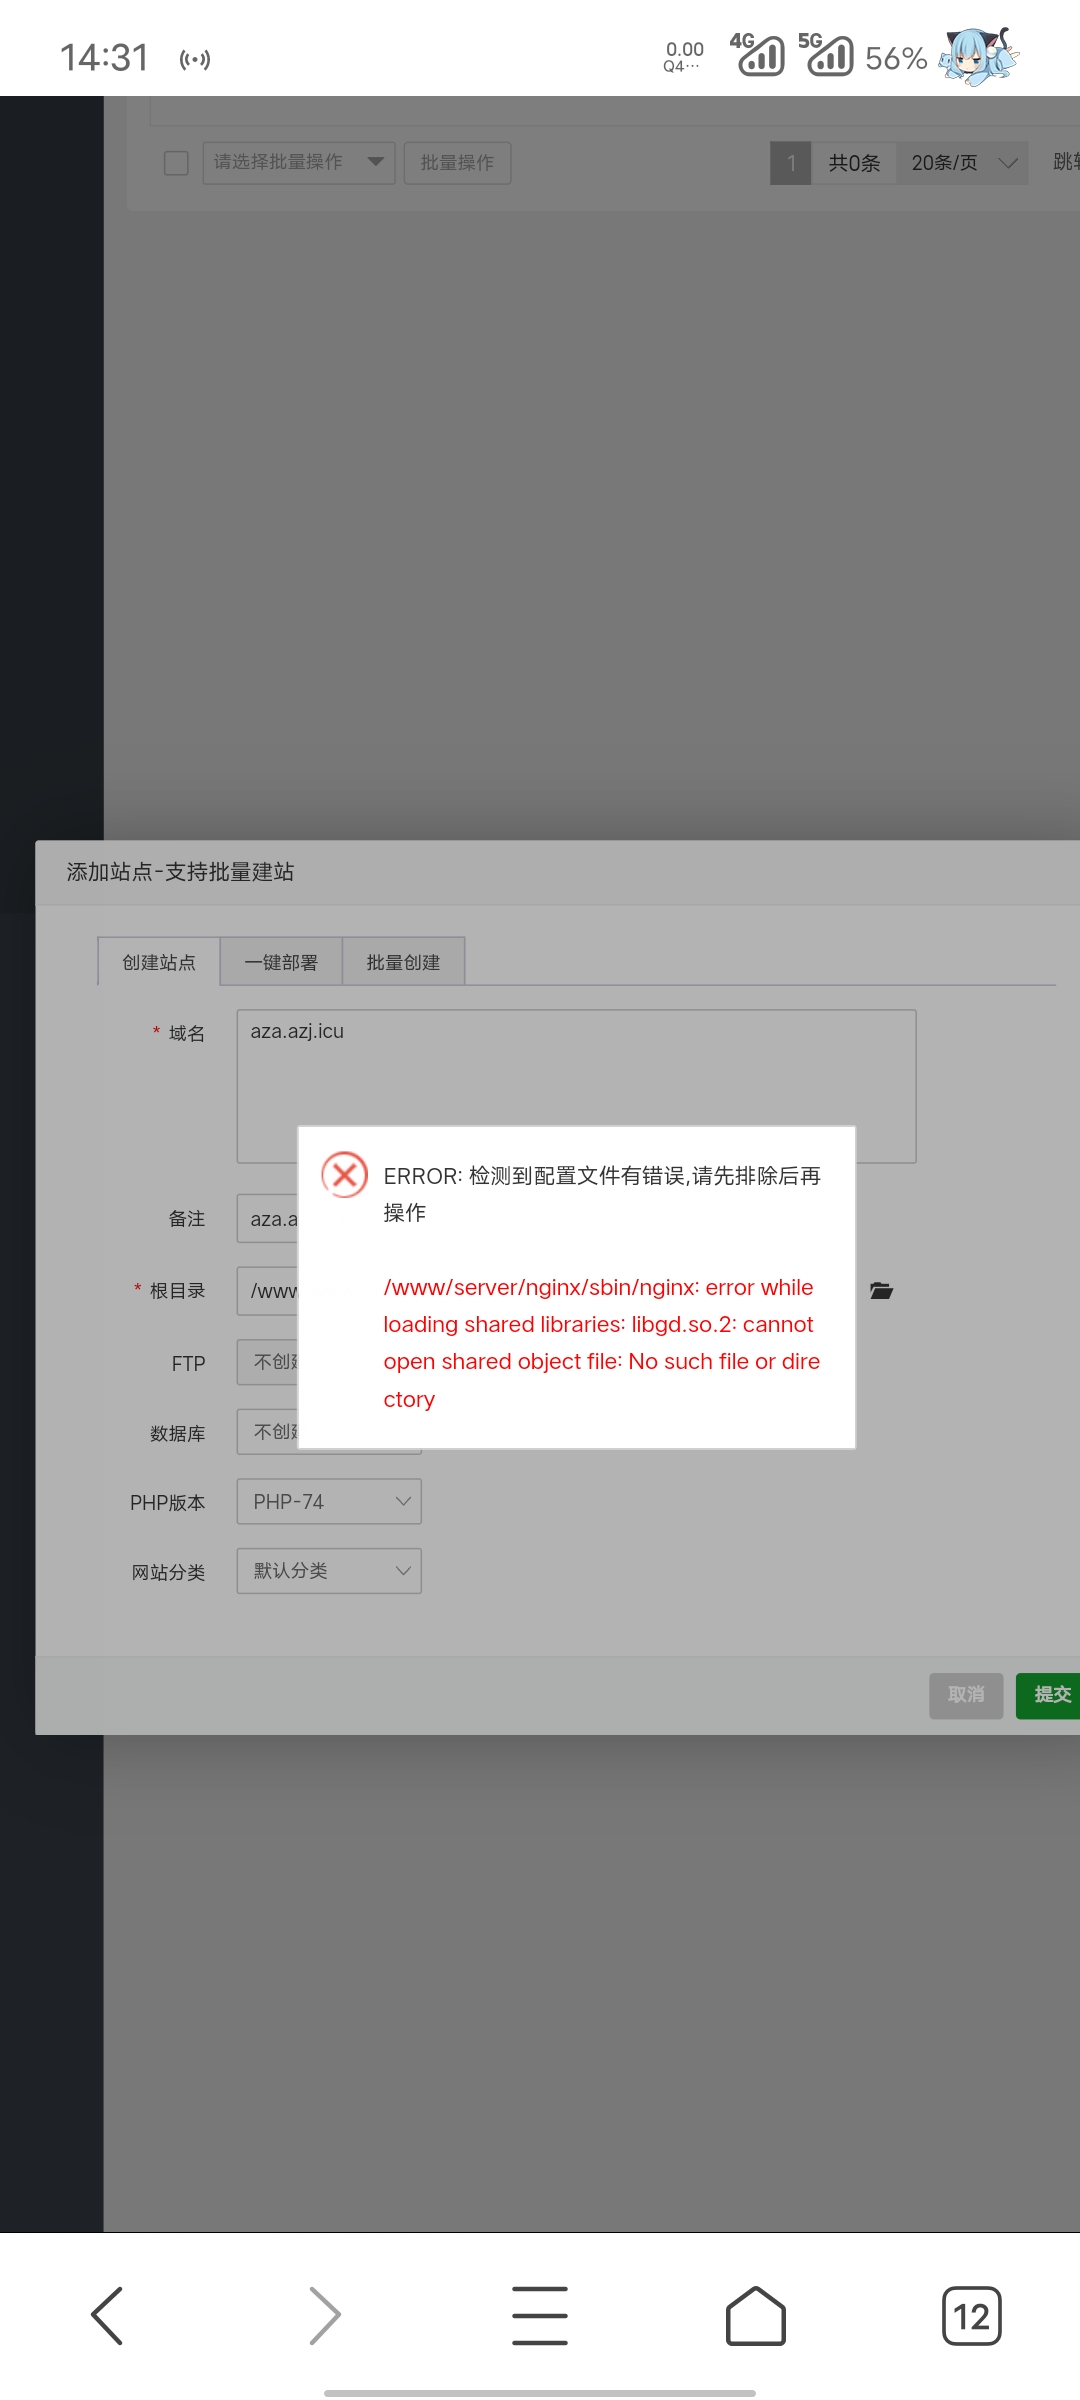Tap the 5G signal strength icon
The image size is (1080, 2400).
[x=826, y=54]
